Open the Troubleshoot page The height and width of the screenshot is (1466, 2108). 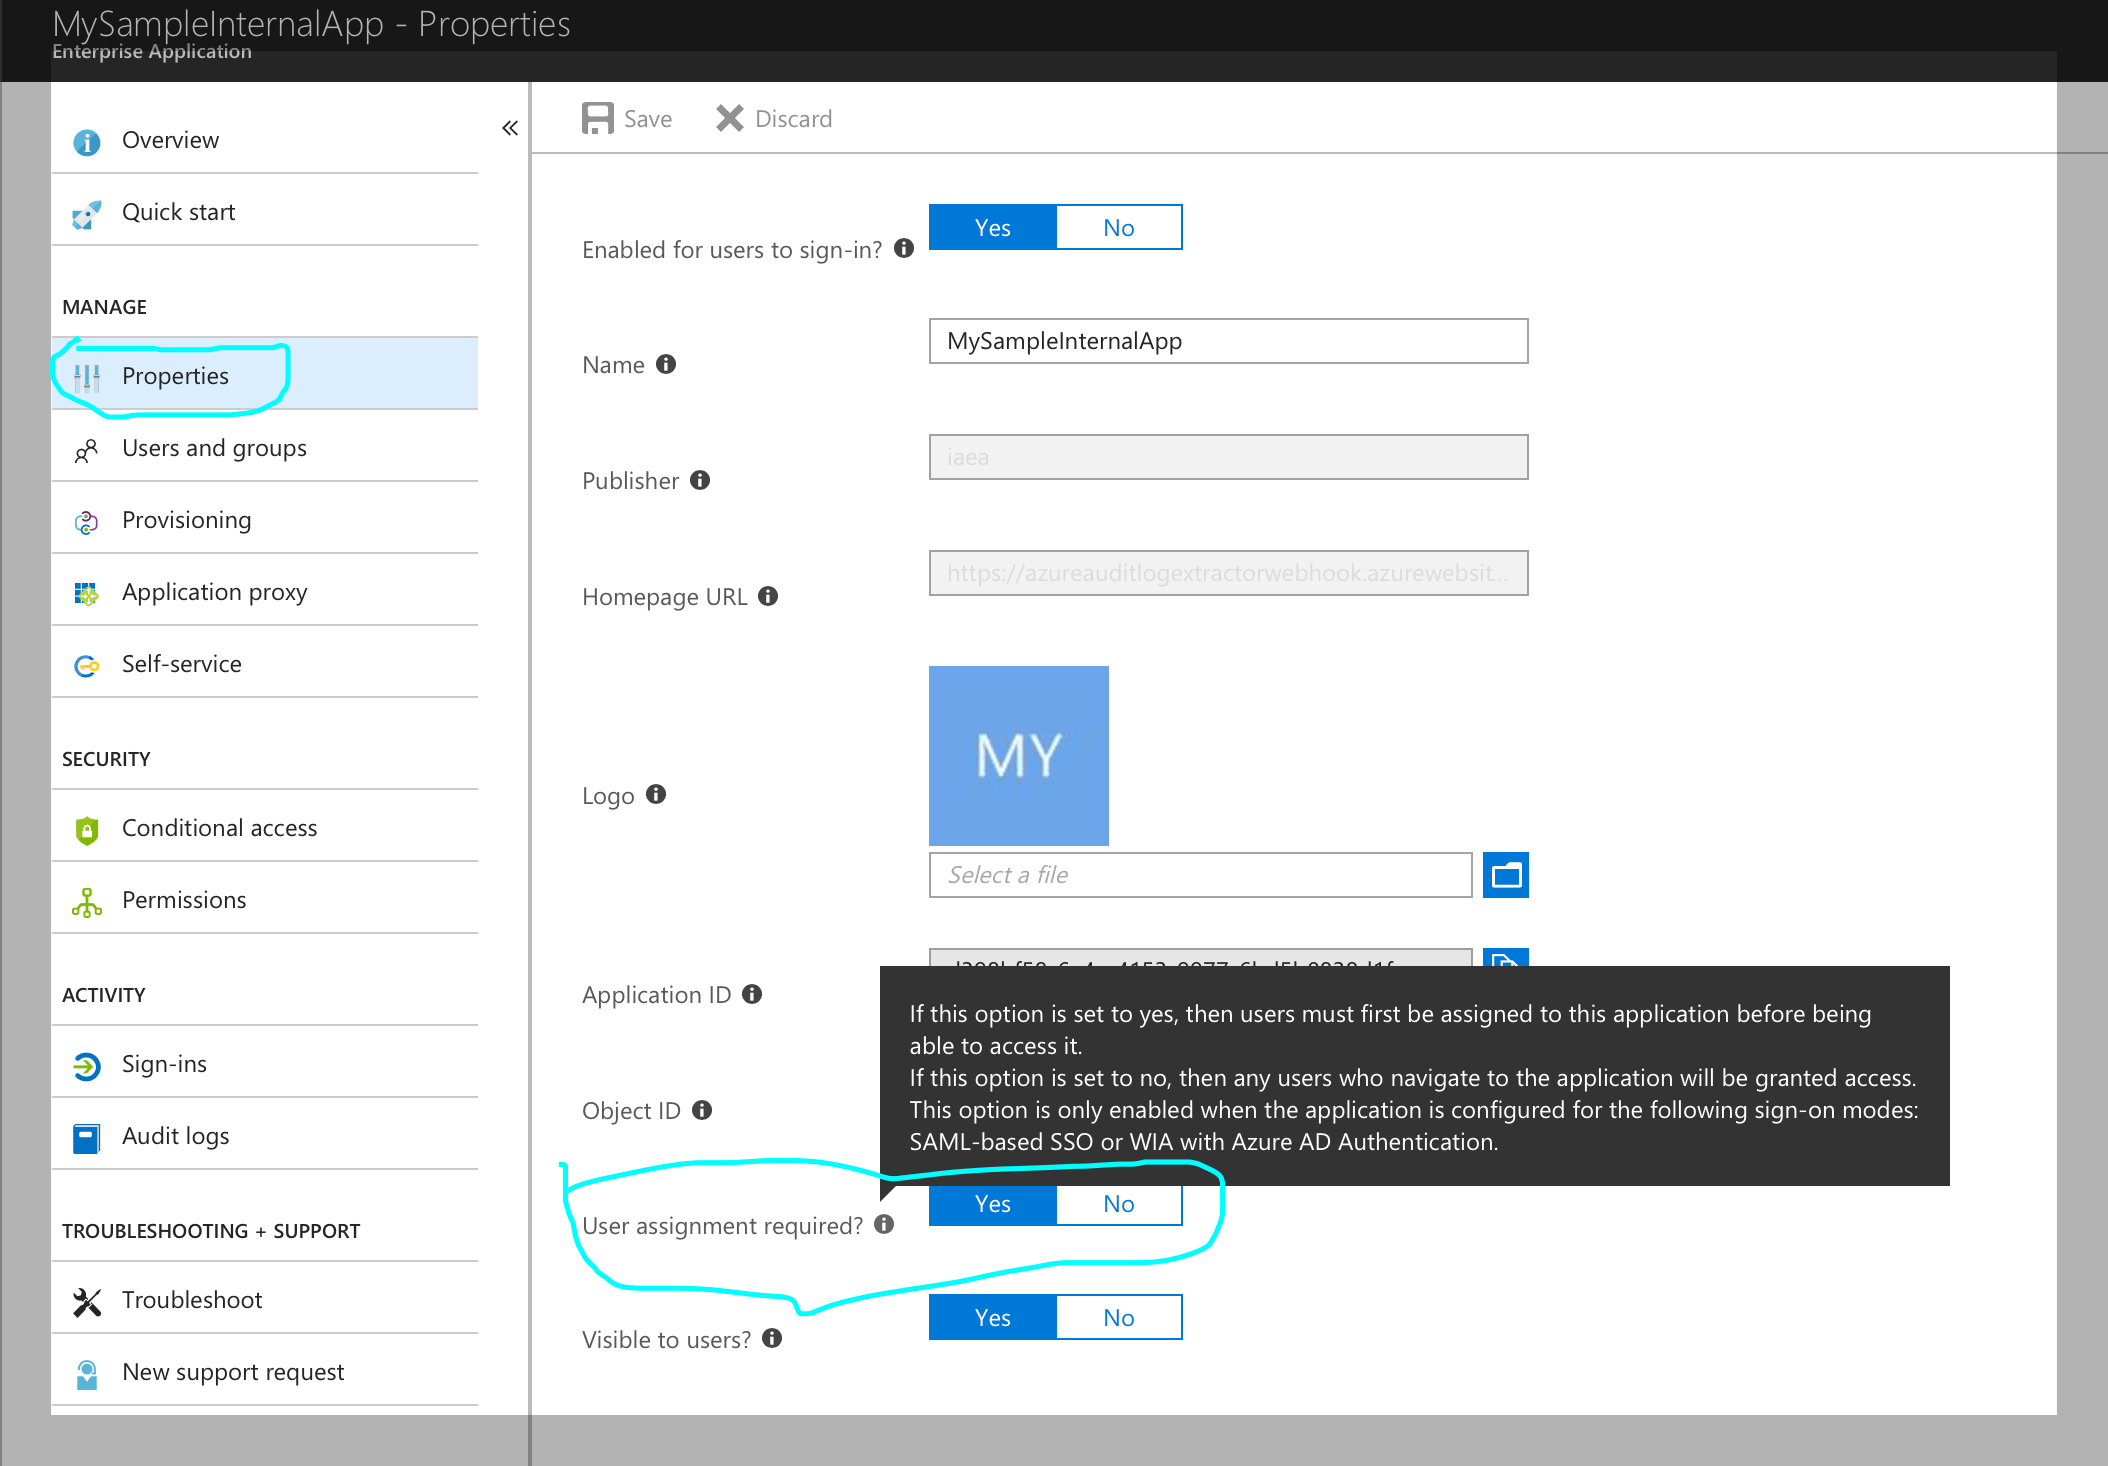coord(191,1300)
